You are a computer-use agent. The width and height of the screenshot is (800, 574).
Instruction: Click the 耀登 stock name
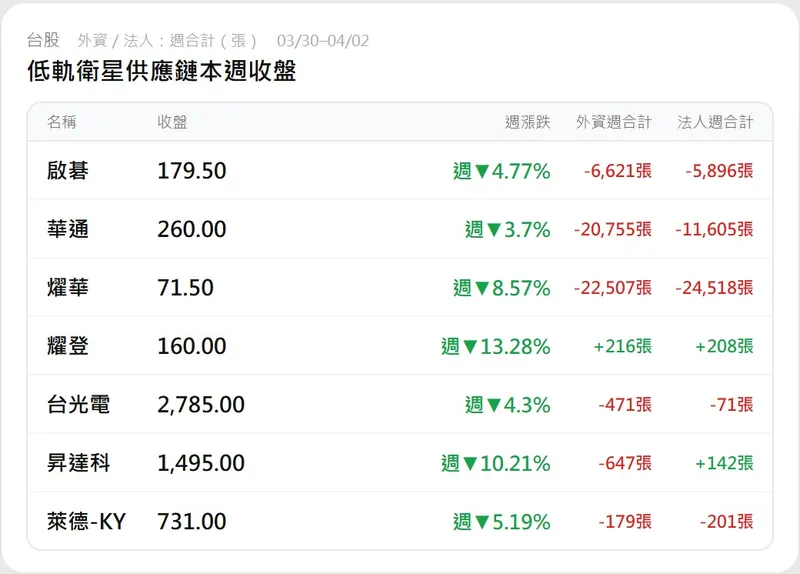tap(68, 346)
